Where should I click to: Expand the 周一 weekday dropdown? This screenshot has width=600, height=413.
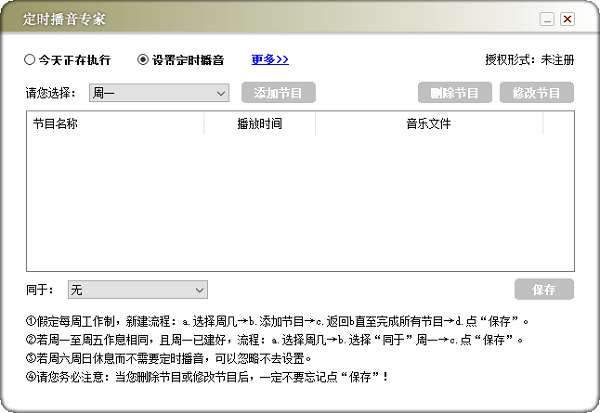[x=159, y=93]
